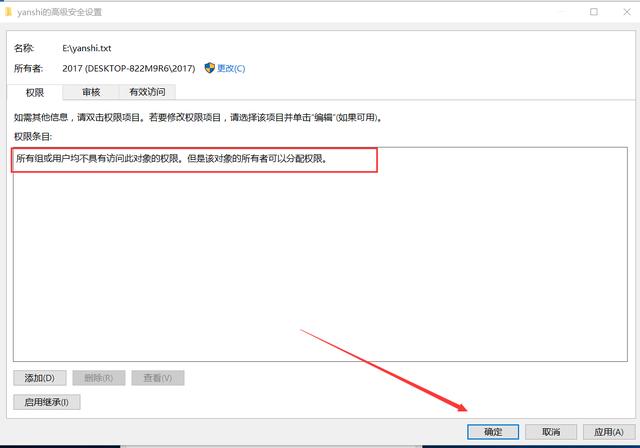Maximize the advanced security settings window
640x448 pixels.
click(594, 12)
